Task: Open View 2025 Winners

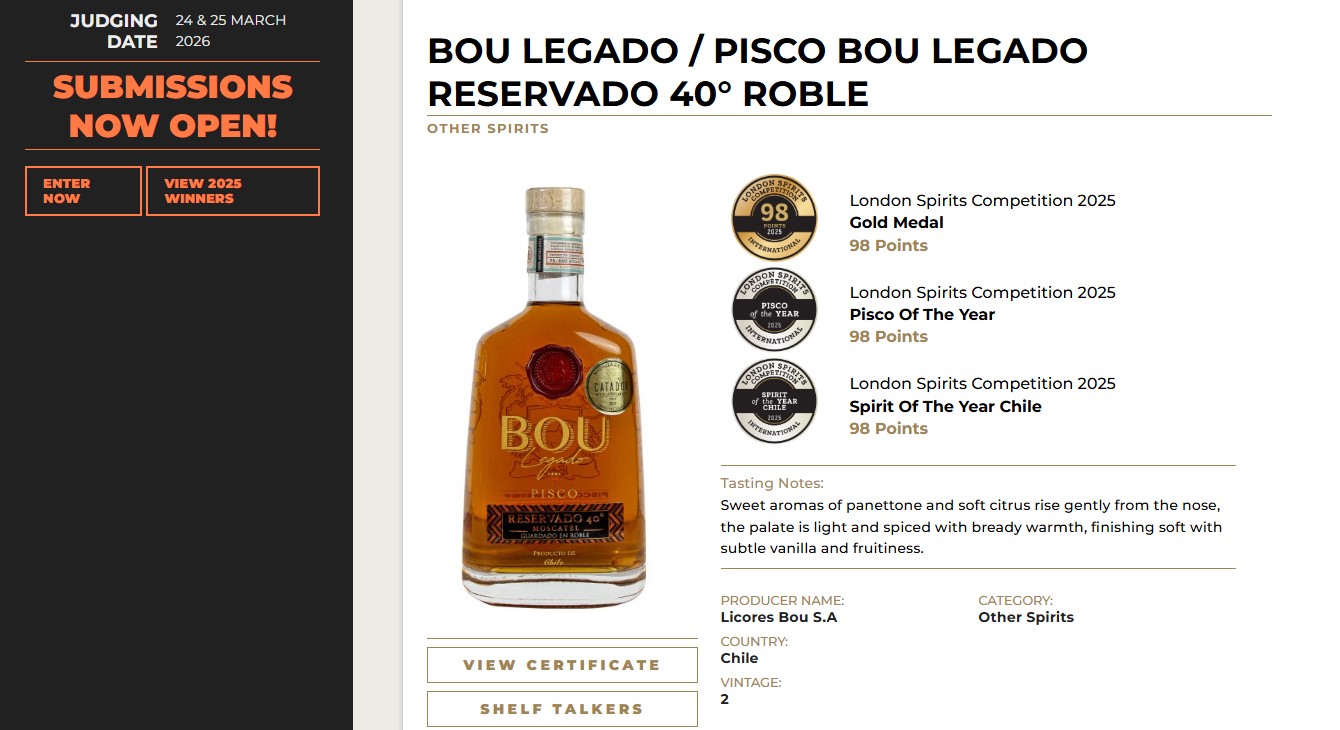Action: 233,191
